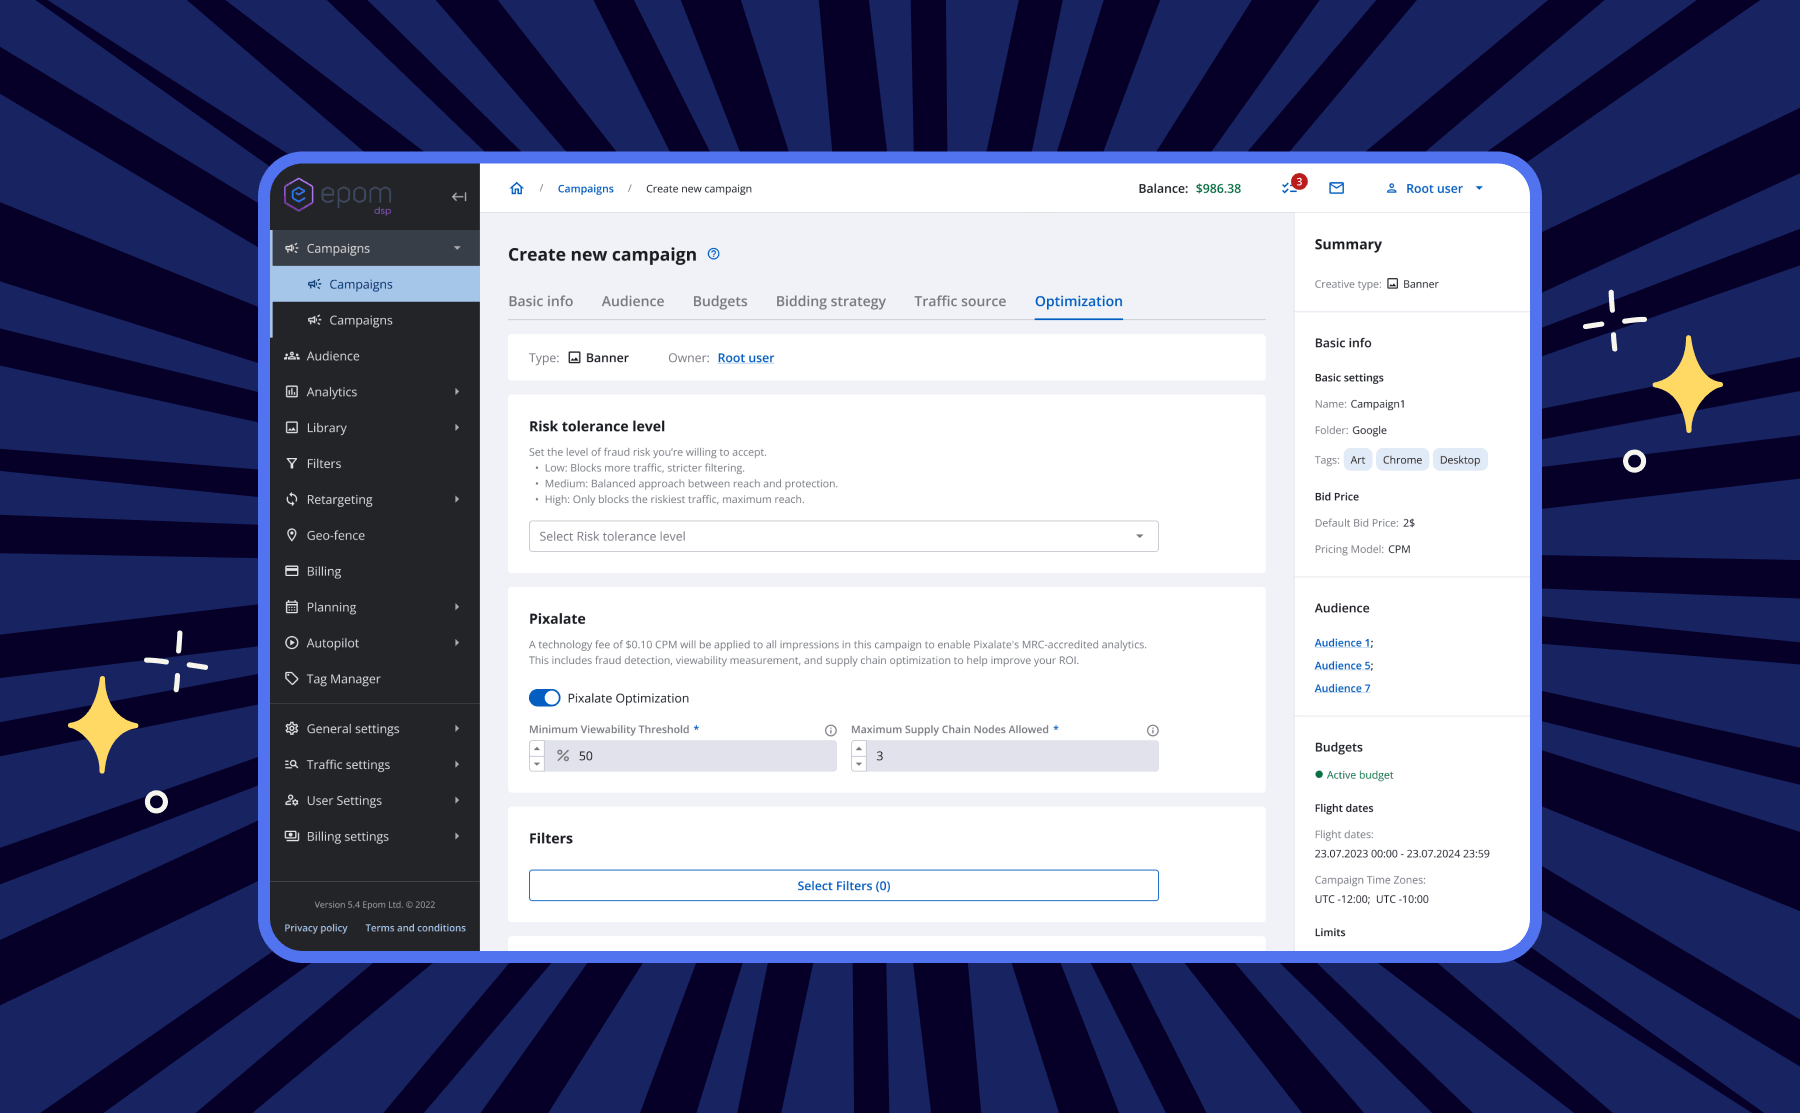Increase Minimum Viewability Threshold with up arrow
1800x1113 pixels.
coord(537,748)
